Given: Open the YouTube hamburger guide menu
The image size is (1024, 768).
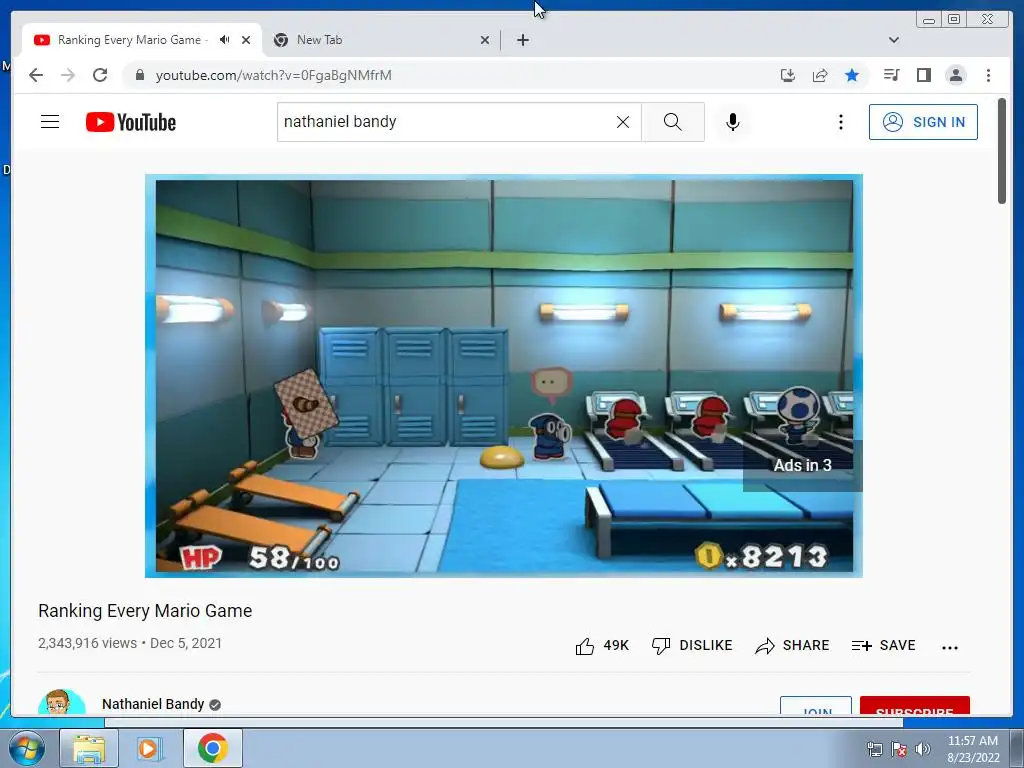Looking at the screenshot, I should click(x=50, y=122).
